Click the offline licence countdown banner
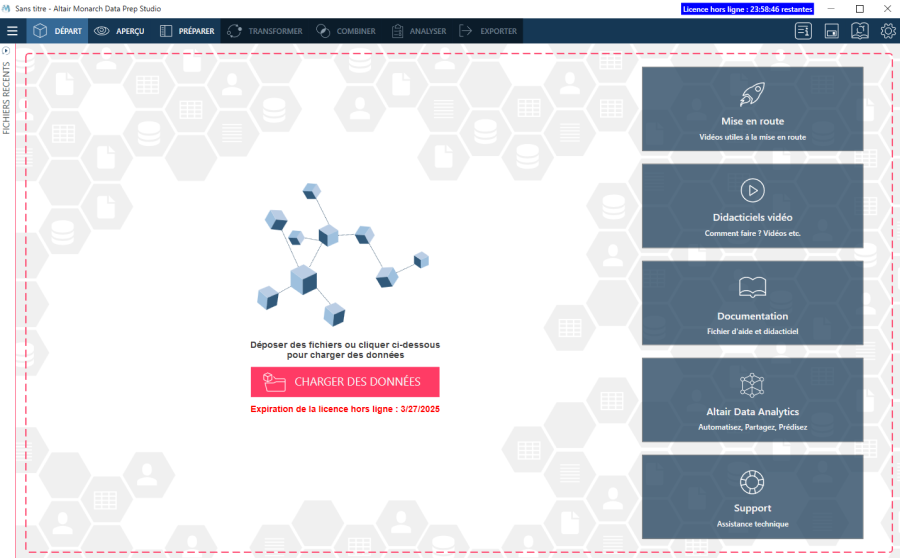Screen dimensions: 900x558 pos(747,8)
